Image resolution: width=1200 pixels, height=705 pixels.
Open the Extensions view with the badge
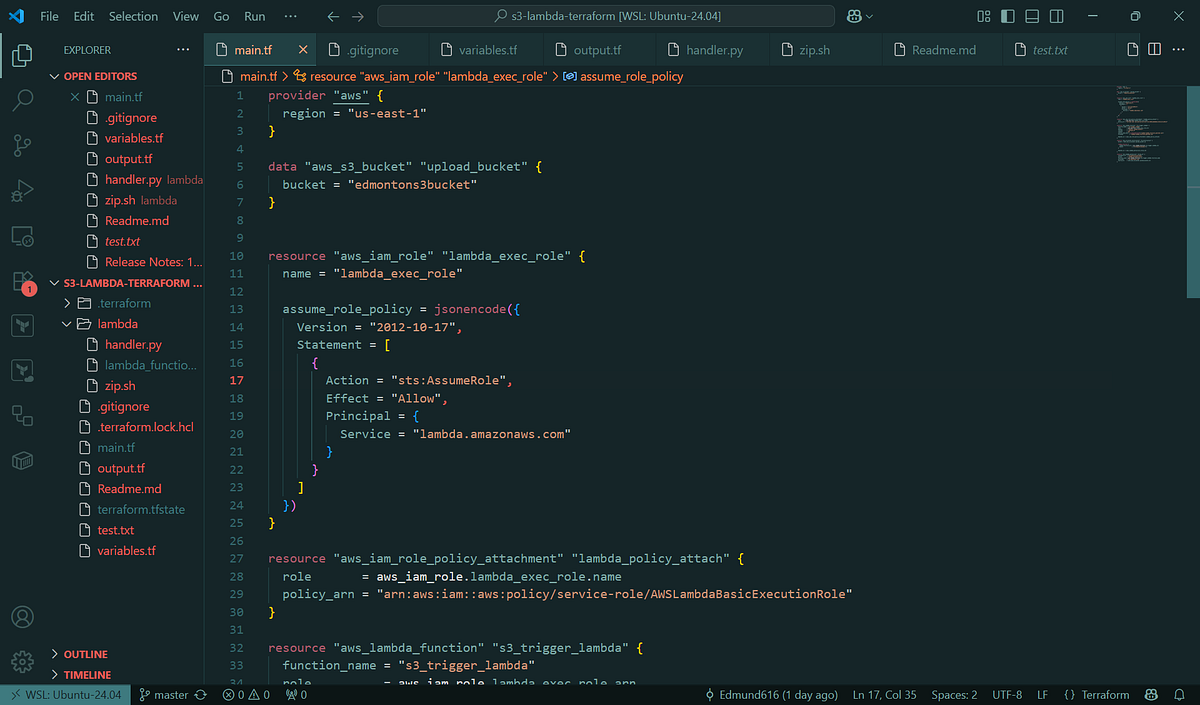pos(22,283)
